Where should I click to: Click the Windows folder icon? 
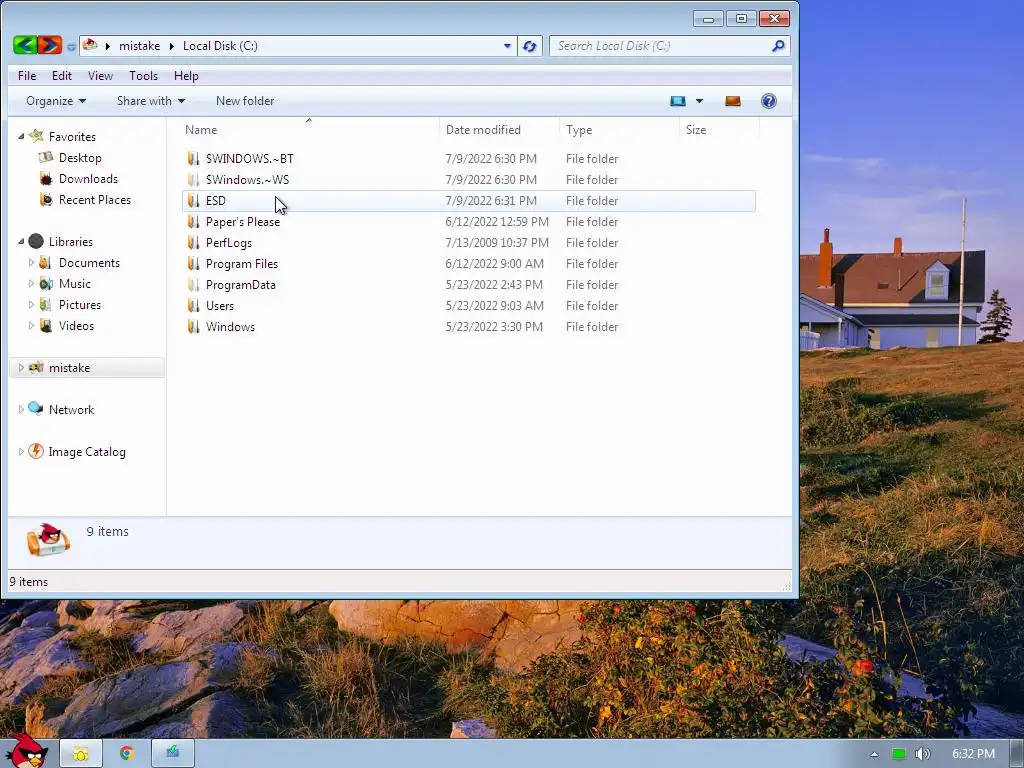[193, 327]
